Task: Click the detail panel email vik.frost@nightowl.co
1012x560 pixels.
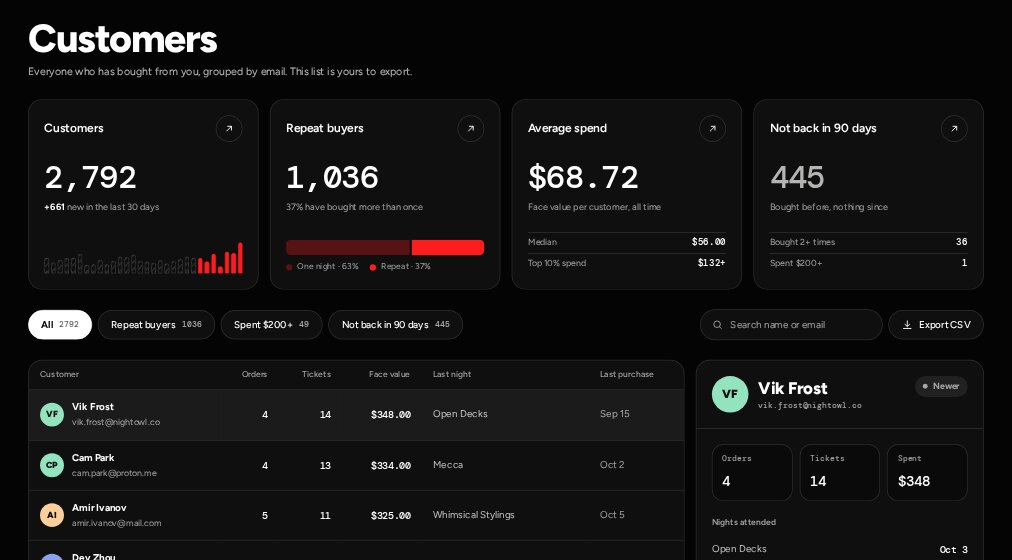Action: tap(810, 406)
